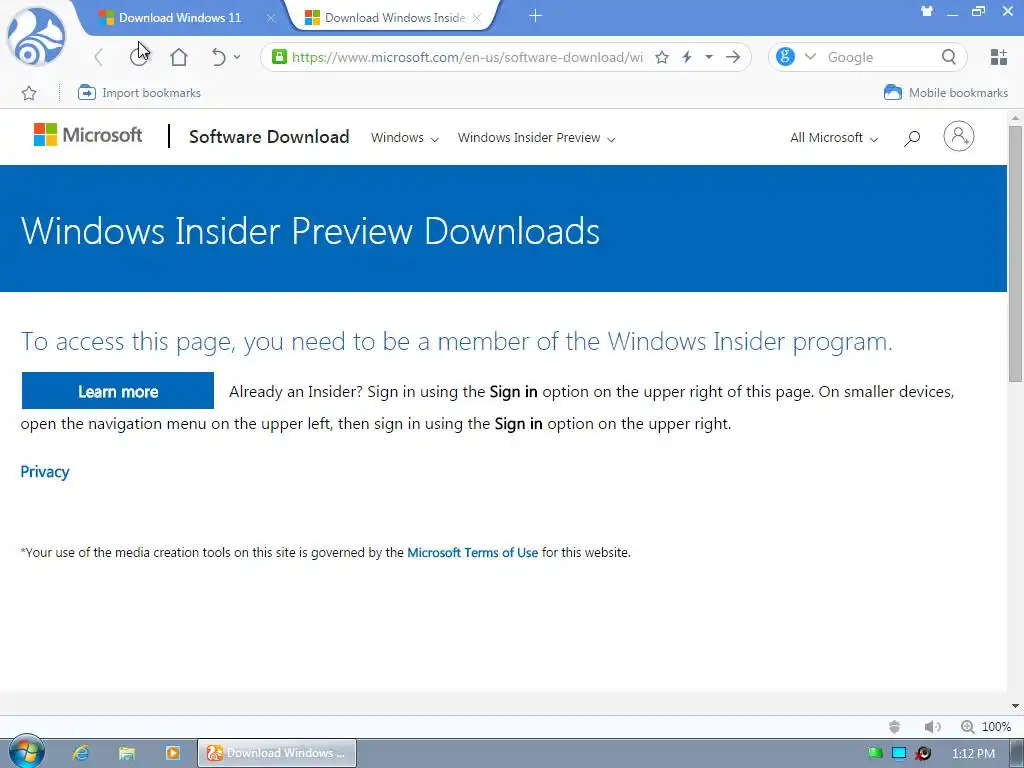
Task: Click the Microsoft logo
Action: [88, 135]
